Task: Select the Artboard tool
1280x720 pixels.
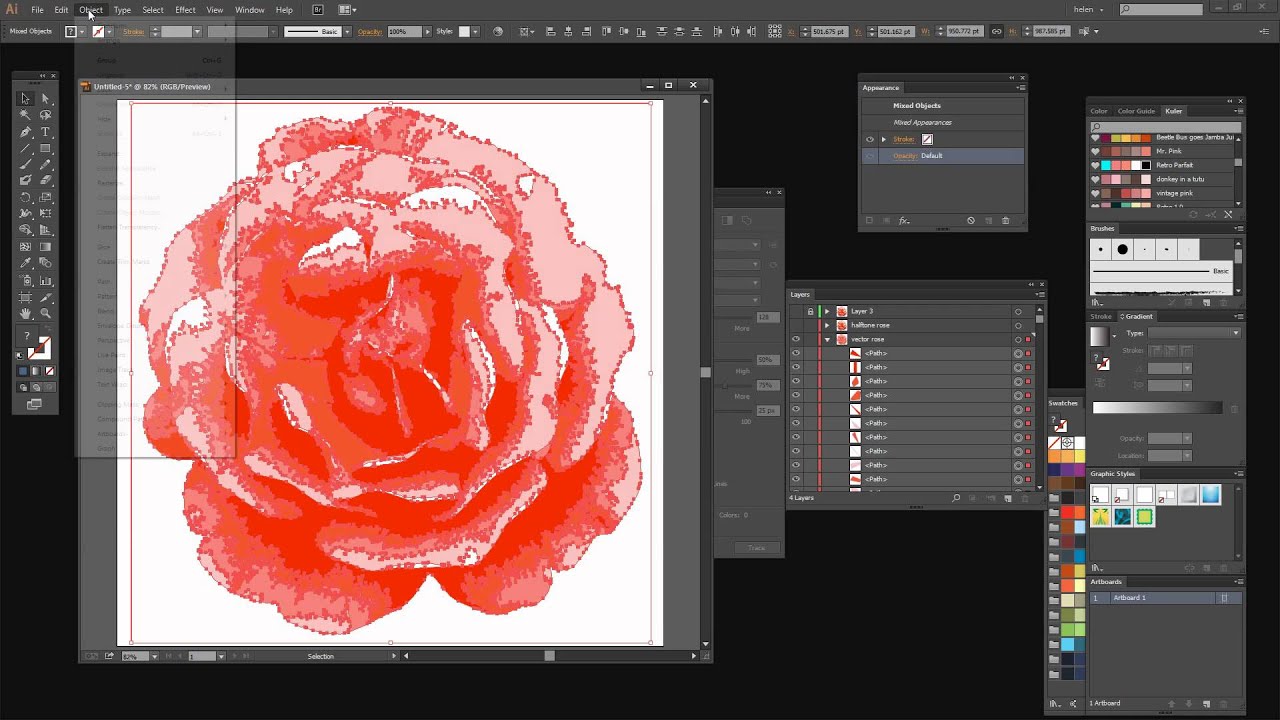Action: [25, 297]
